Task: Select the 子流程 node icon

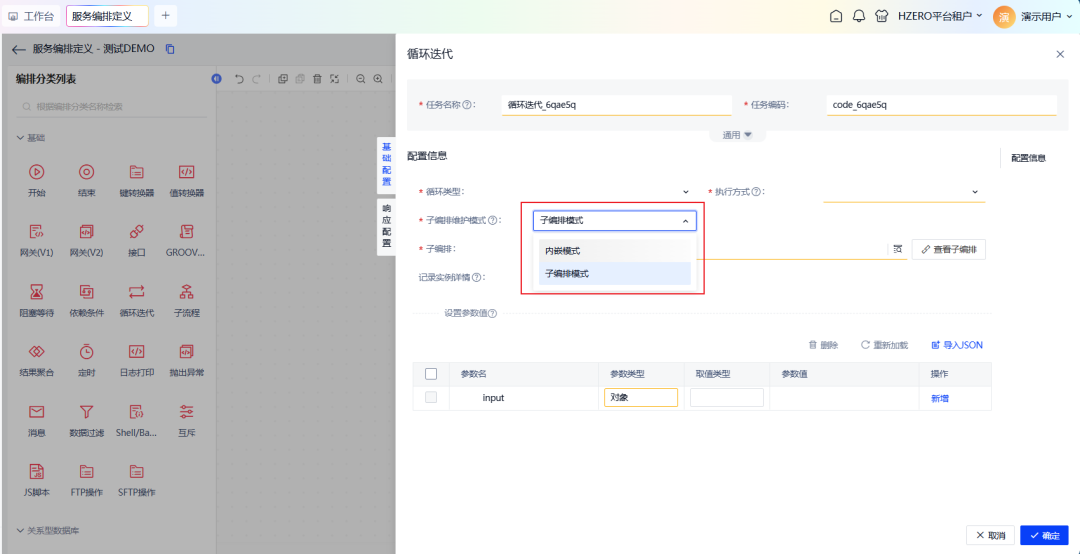Action: tap(187, 291)
